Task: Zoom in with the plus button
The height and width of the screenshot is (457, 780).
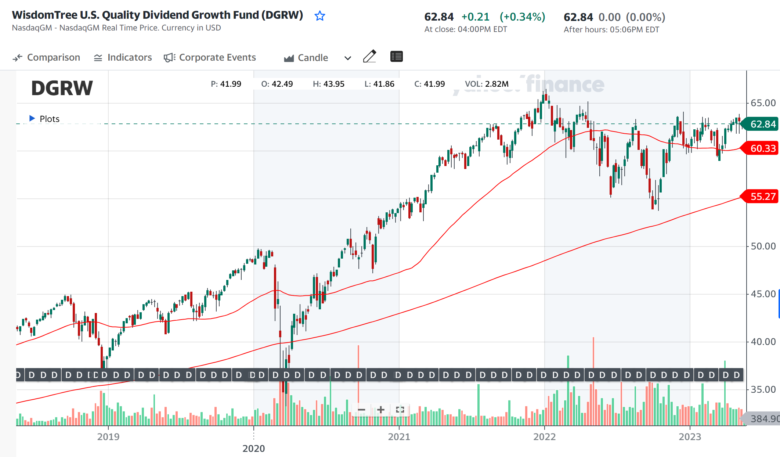Action: (x=381, y=410)
